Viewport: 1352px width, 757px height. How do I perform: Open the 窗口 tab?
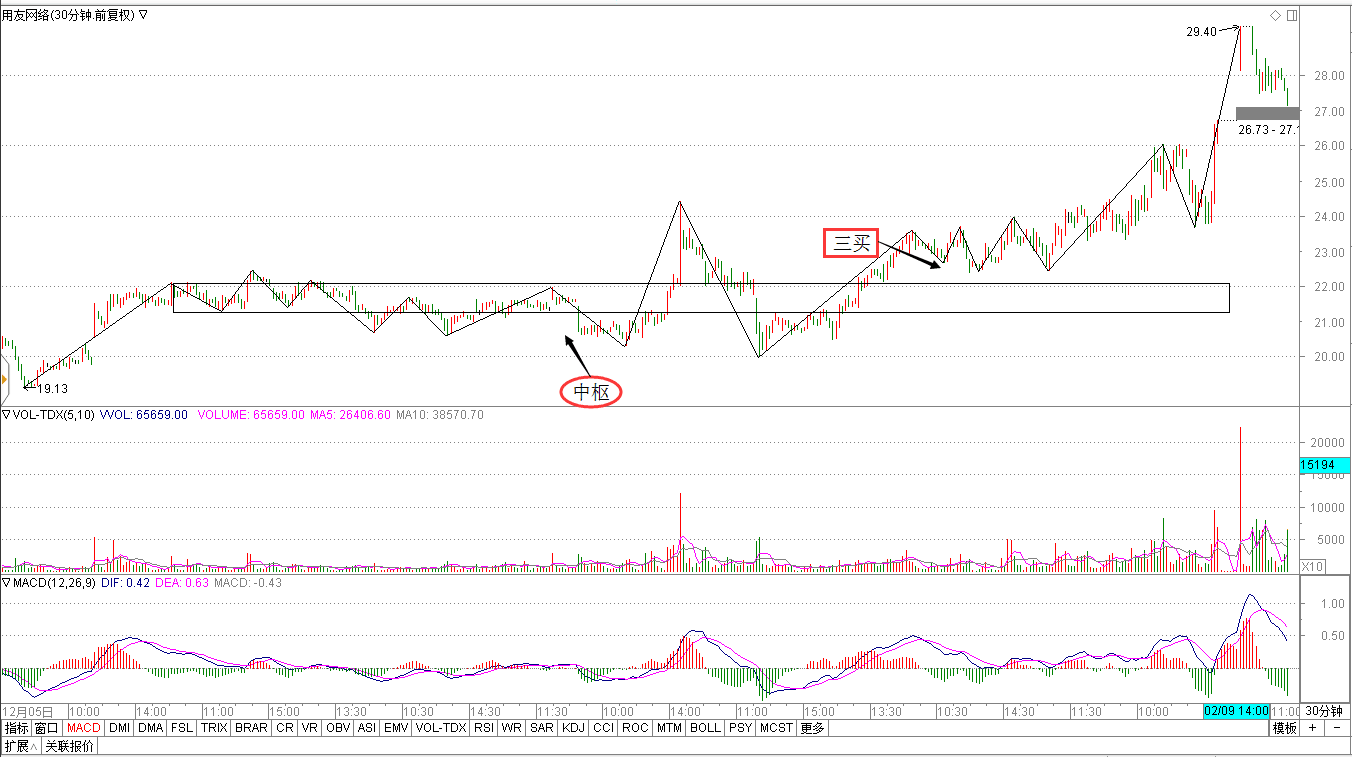pyautogui.click(x=46, y=728)
